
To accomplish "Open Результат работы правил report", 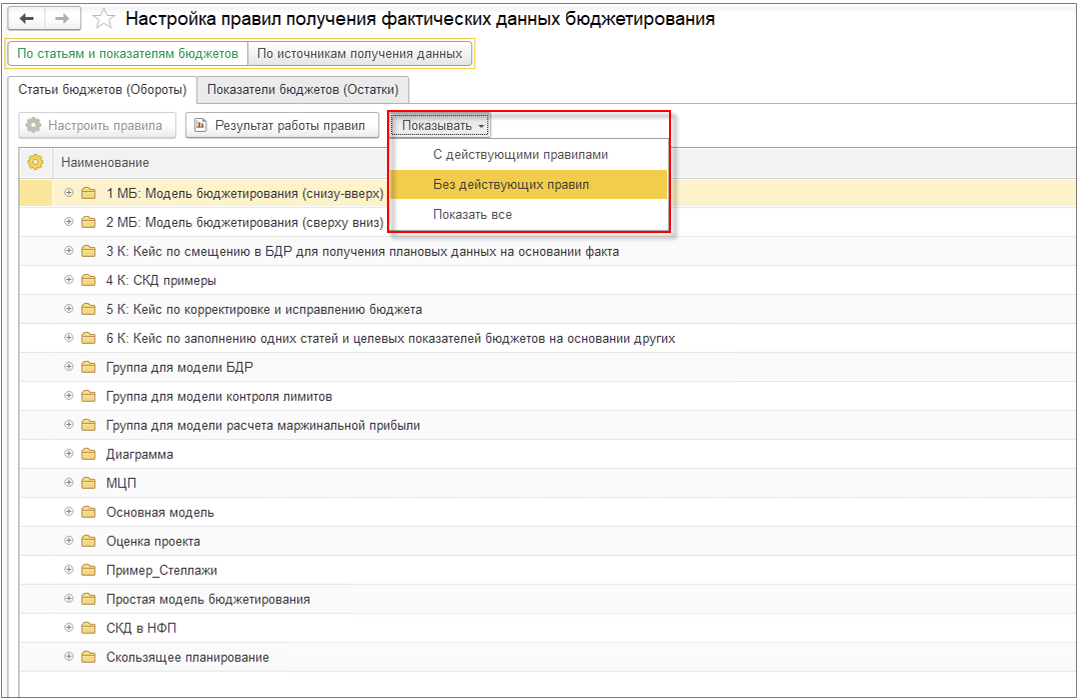I will 282,126.
